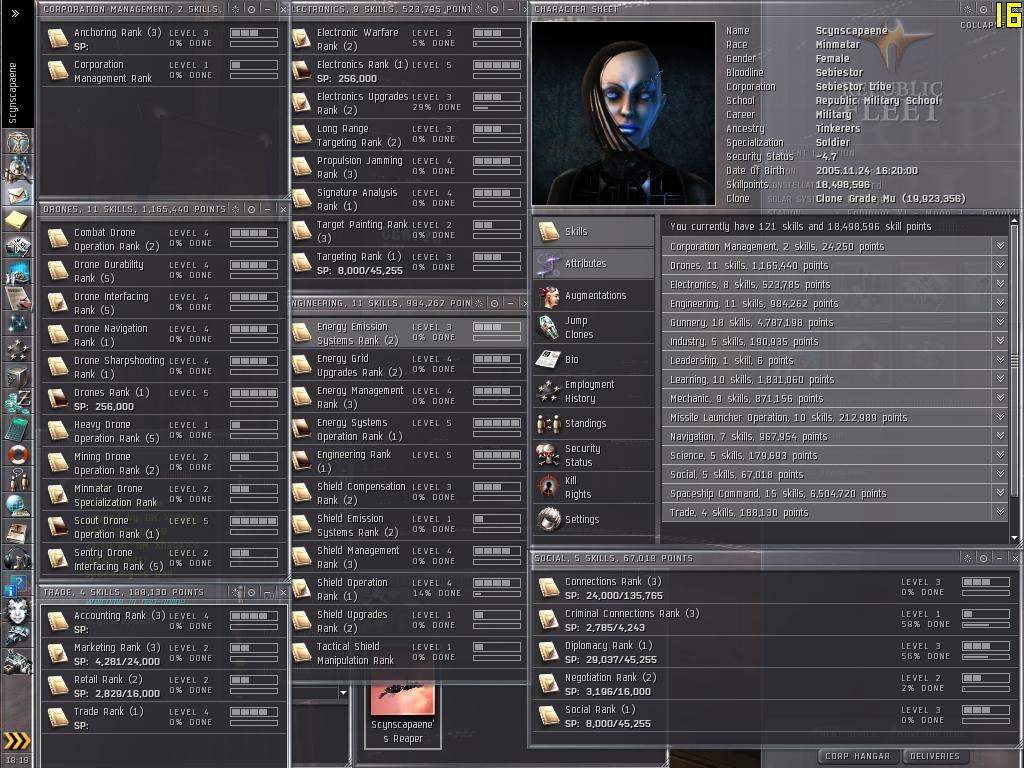Open the headphones jukebox sidebar icon
This screenshot has height=768, width=1024.
point(18,557)
